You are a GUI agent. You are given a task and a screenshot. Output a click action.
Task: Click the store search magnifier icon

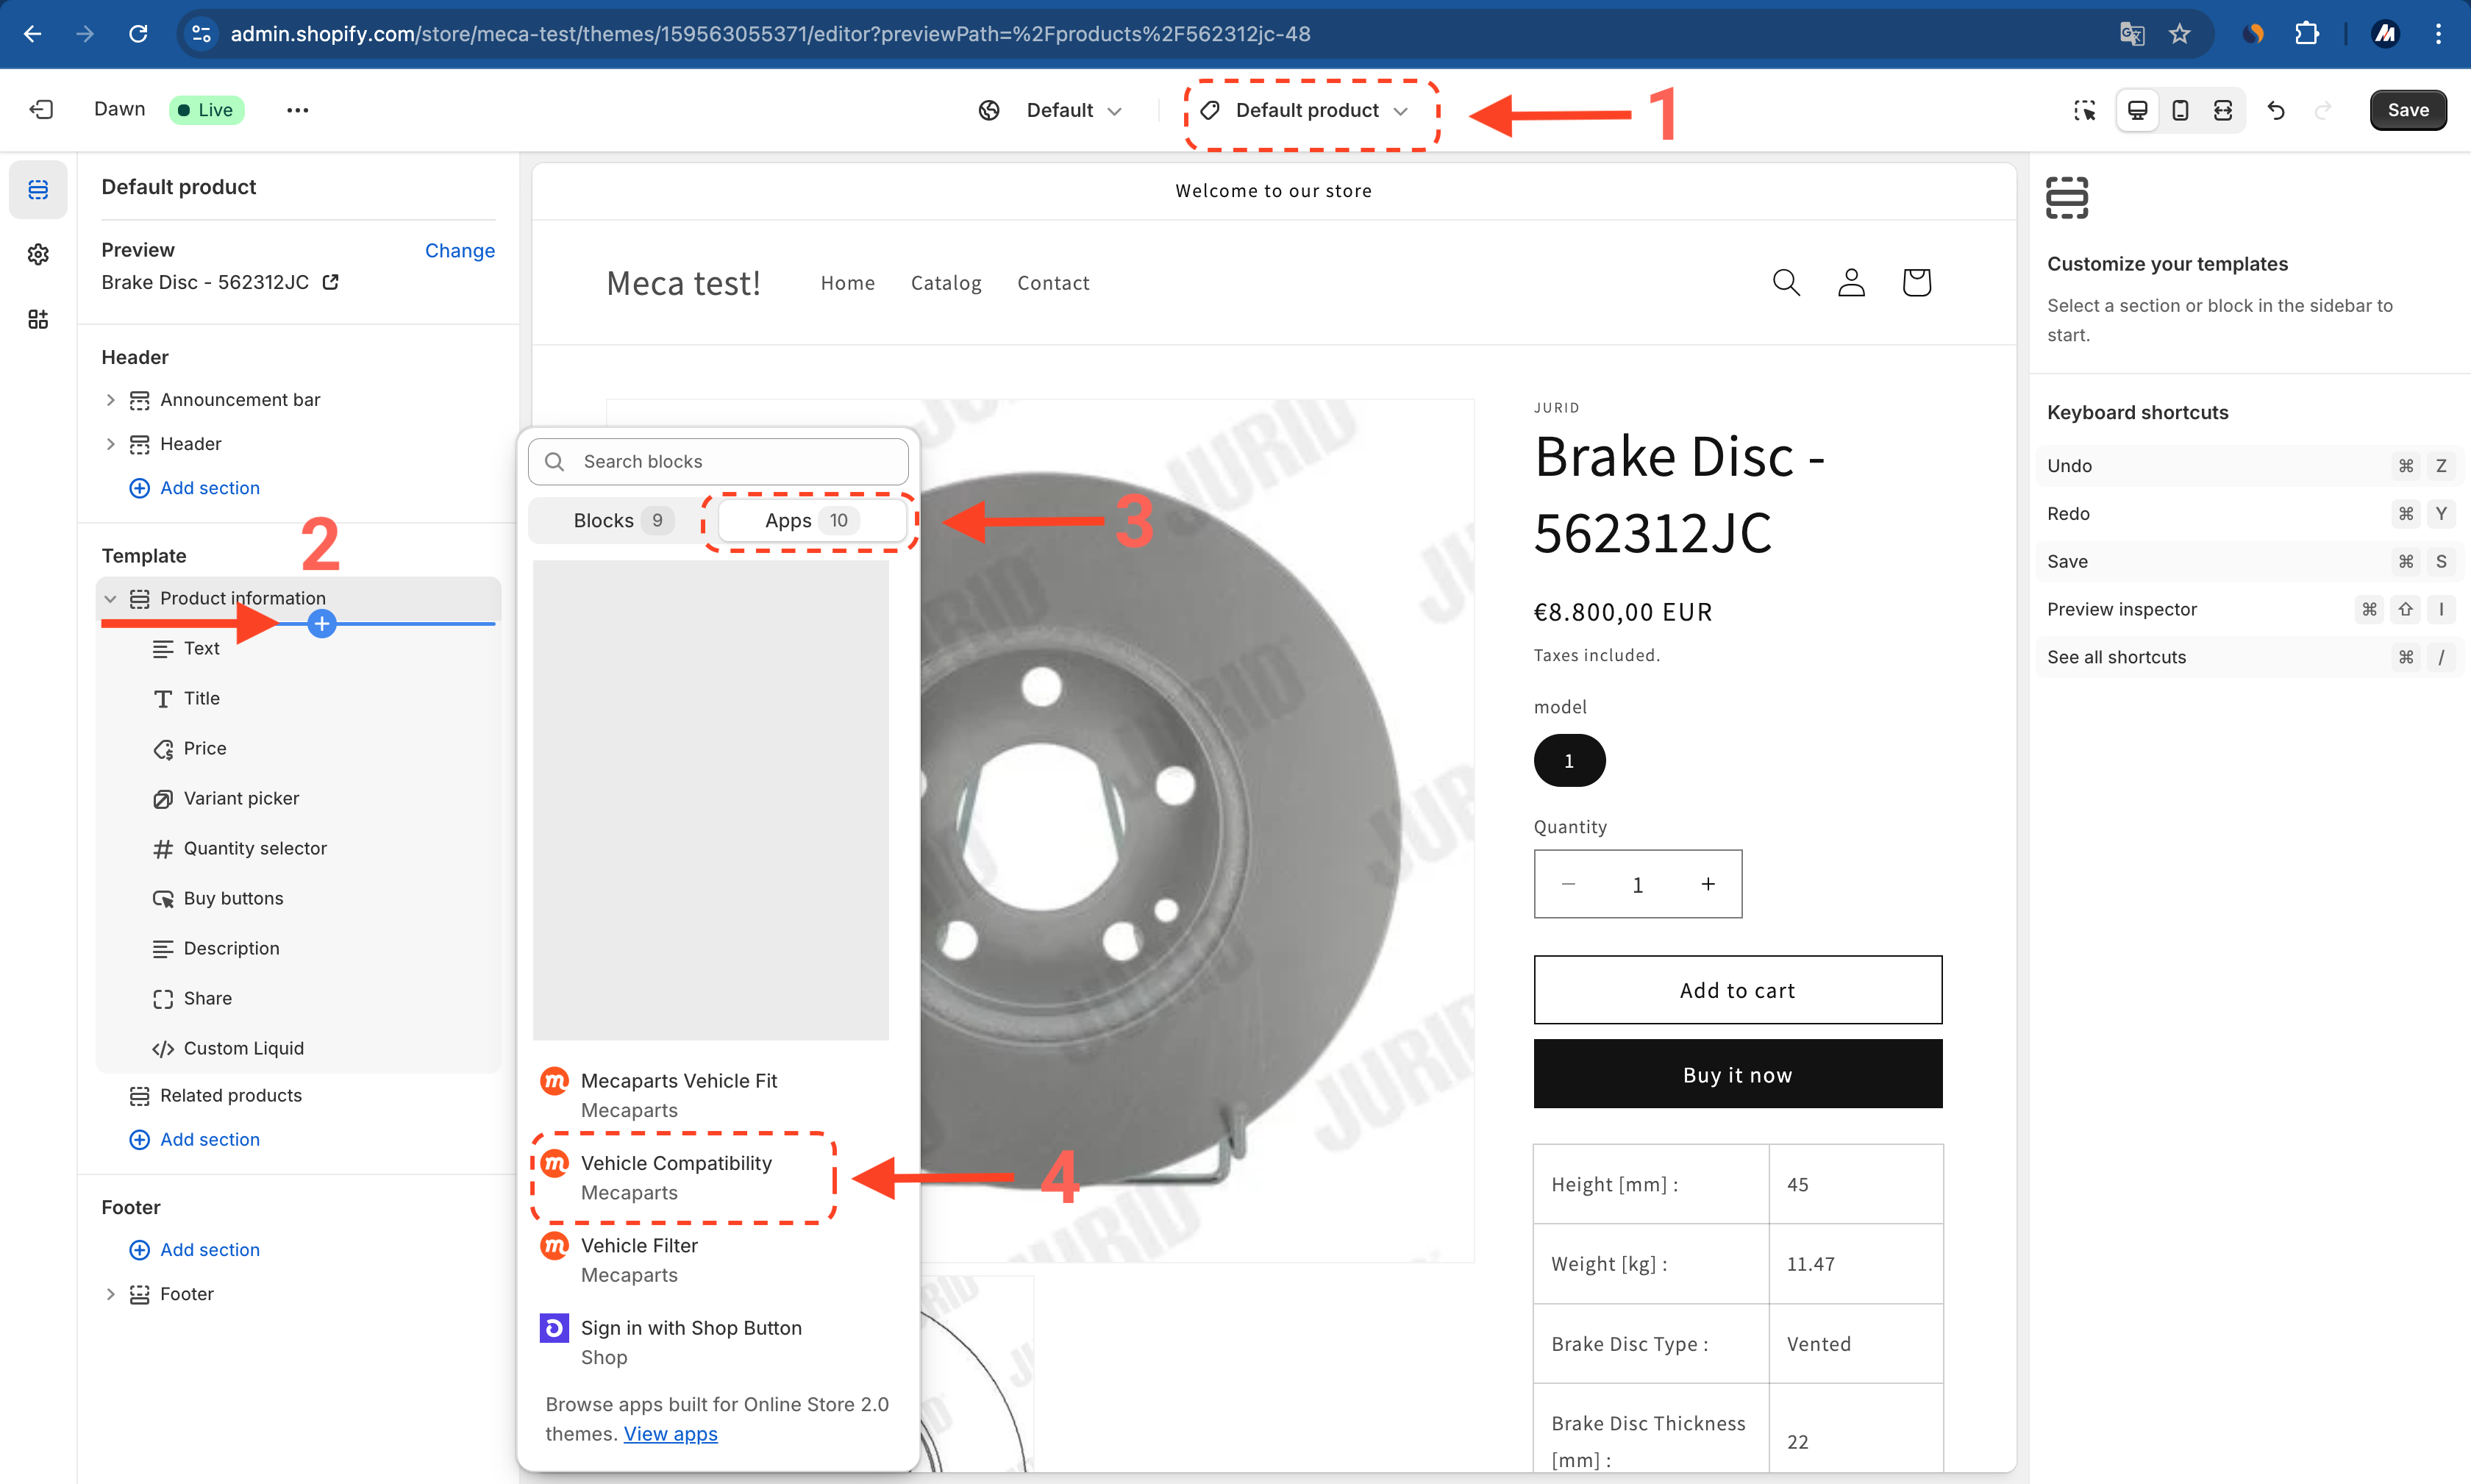click(1786, 283)
